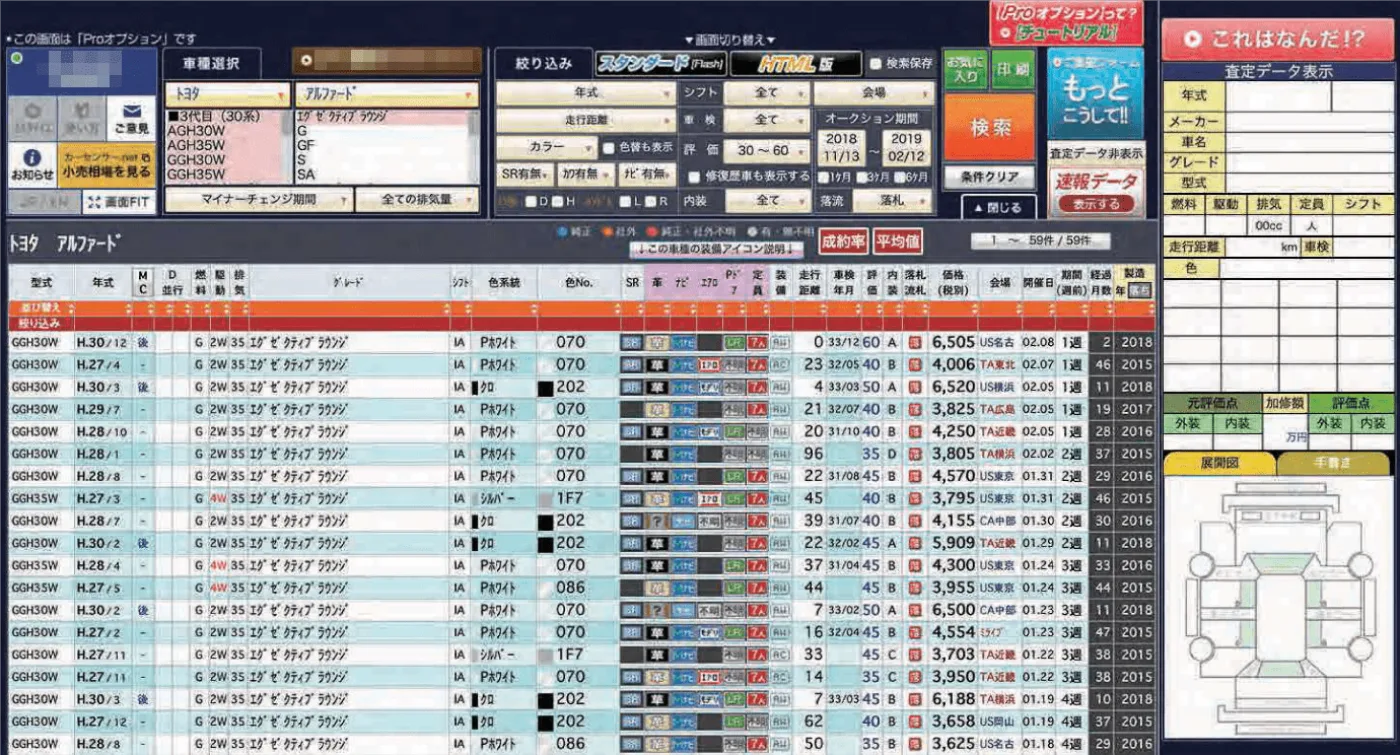Collapse the filter panel with ▲閉じる
Viewport: 1400px width, 755px height.
click(x=998, y=208)
